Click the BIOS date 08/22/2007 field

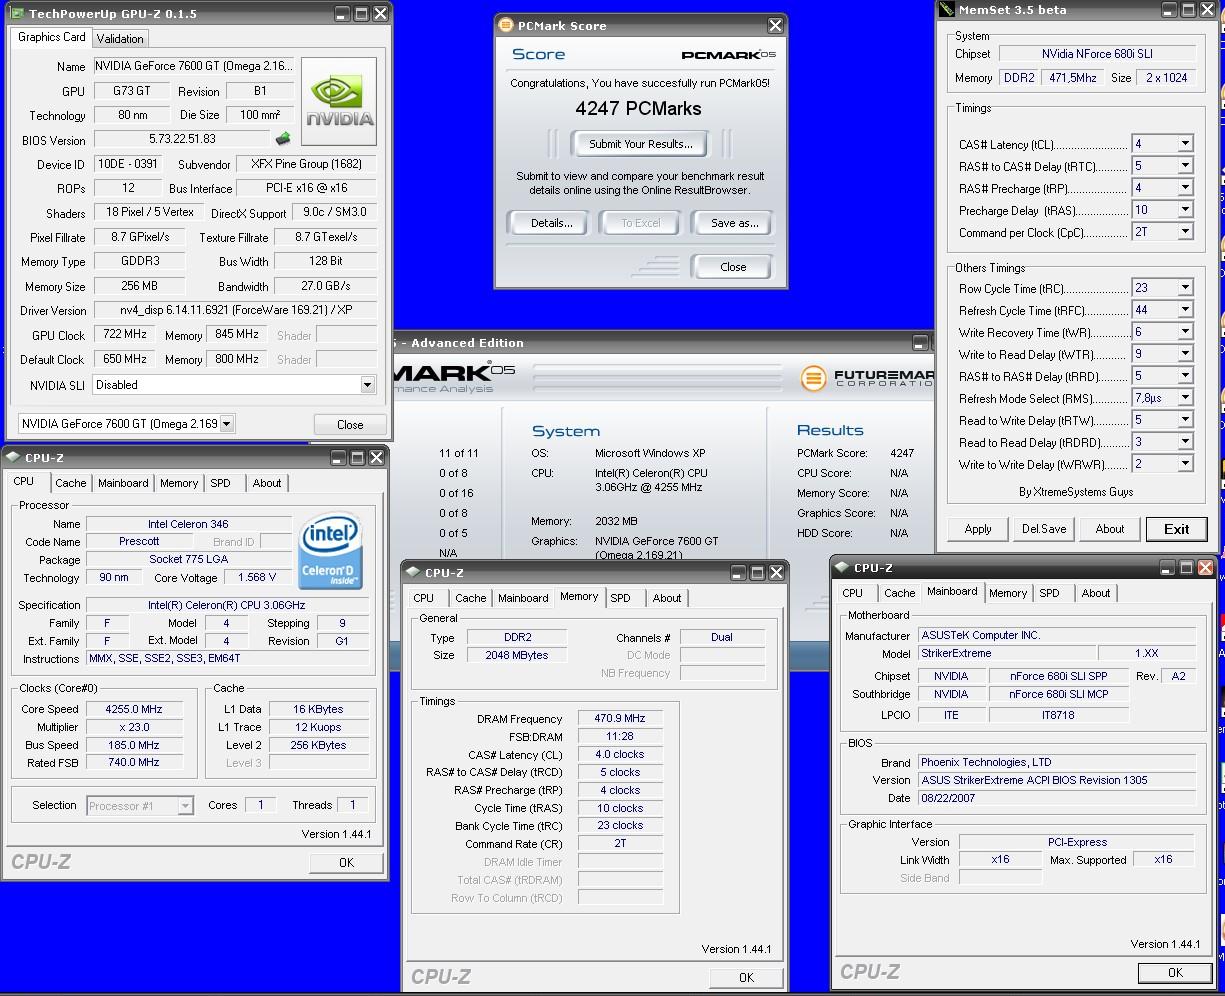(x=1057, y=798)
